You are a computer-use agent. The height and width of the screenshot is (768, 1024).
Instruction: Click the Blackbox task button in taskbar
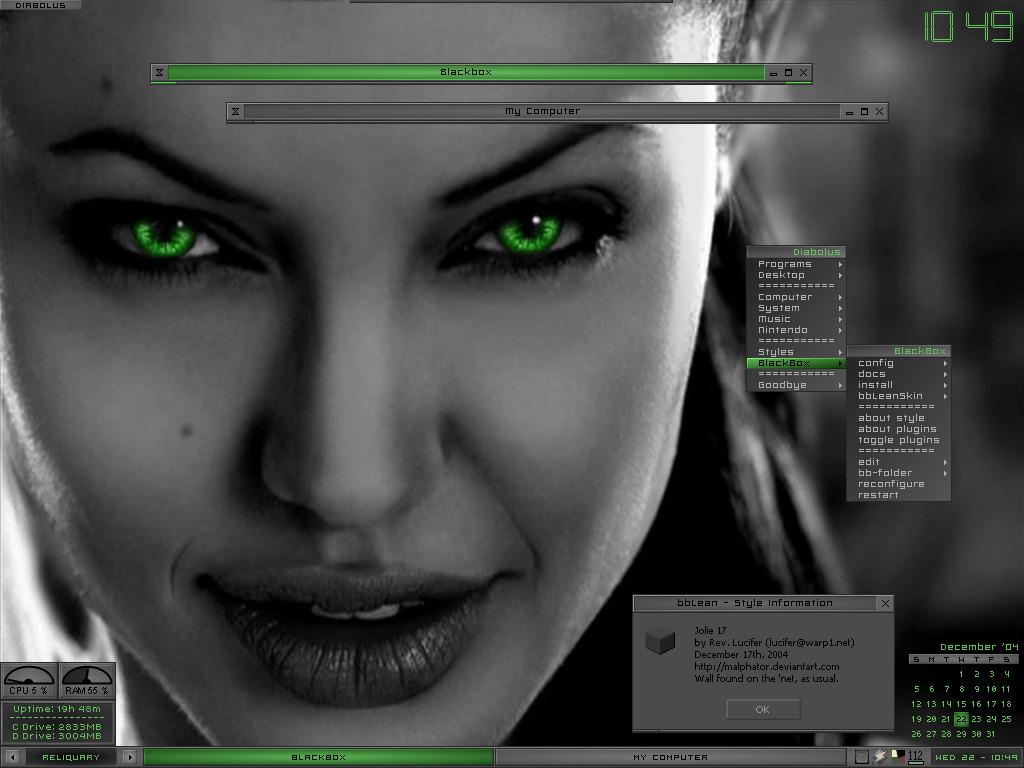coord(319,758)
